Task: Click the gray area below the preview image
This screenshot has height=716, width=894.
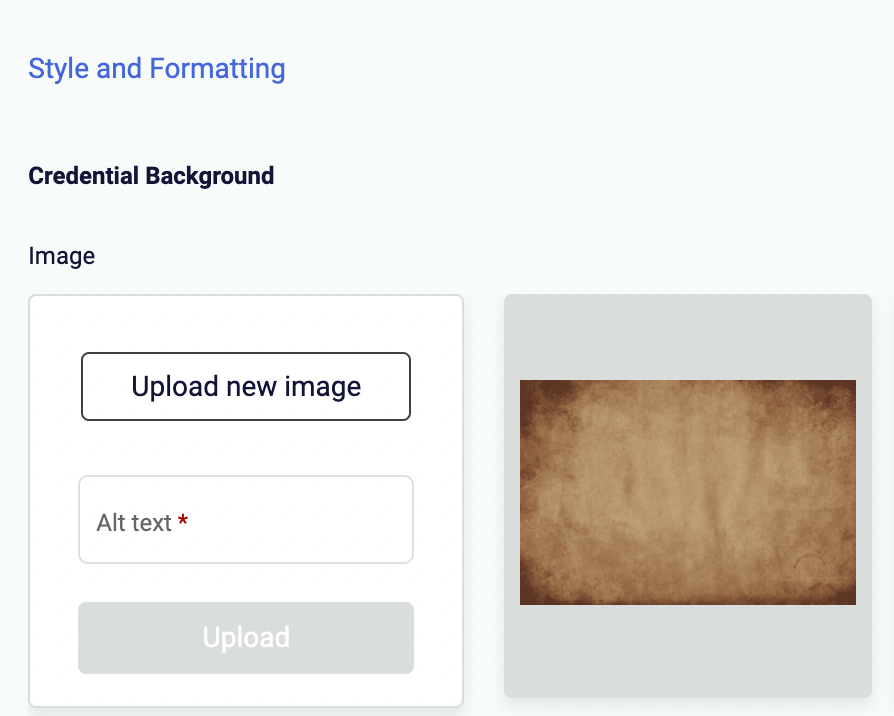Action: [x=688, y=650]
